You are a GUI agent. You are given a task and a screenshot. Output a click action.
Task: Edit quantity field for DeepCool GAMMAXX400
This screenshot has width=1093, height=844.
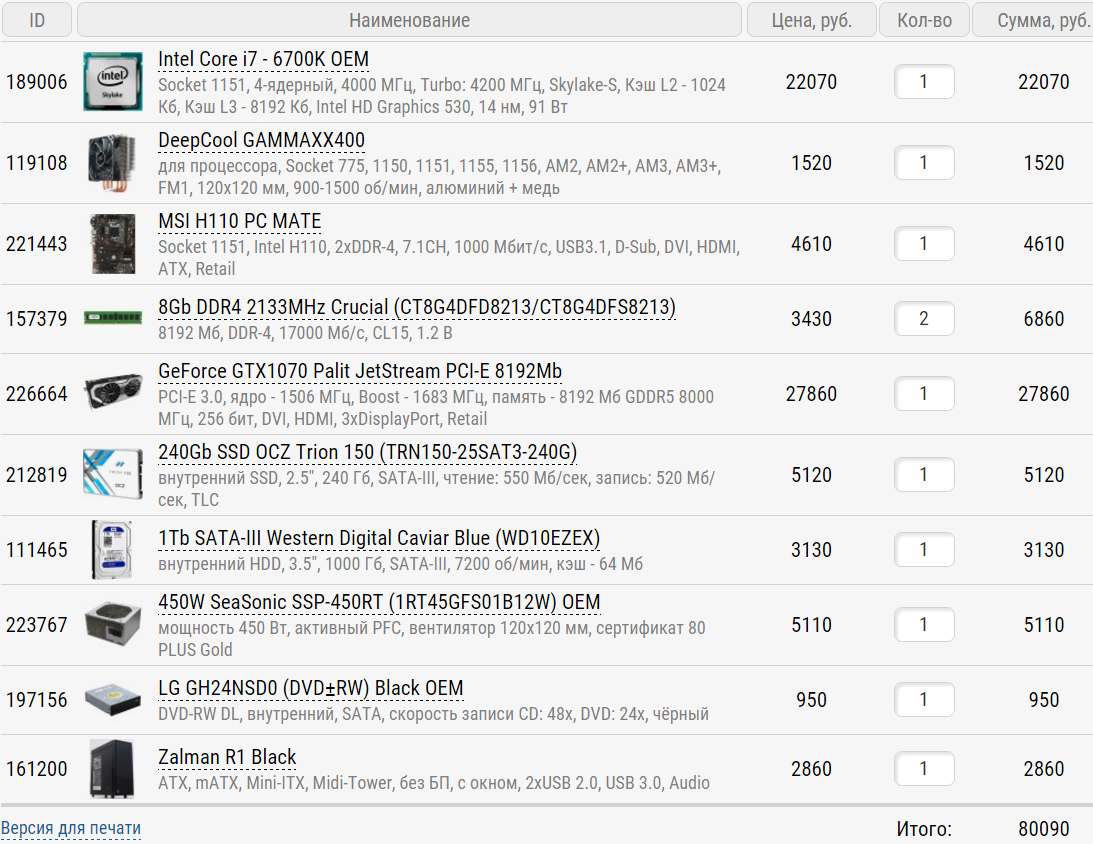pyautogui.click(x=924, y=162)
